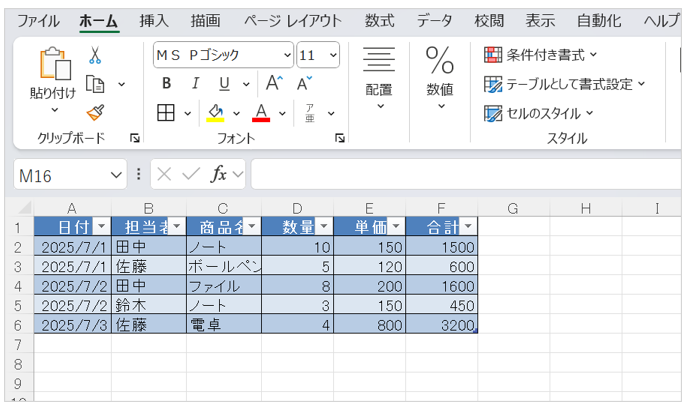Select cell containing ファイル
The image size is (686, 407).
pos(224,286)
